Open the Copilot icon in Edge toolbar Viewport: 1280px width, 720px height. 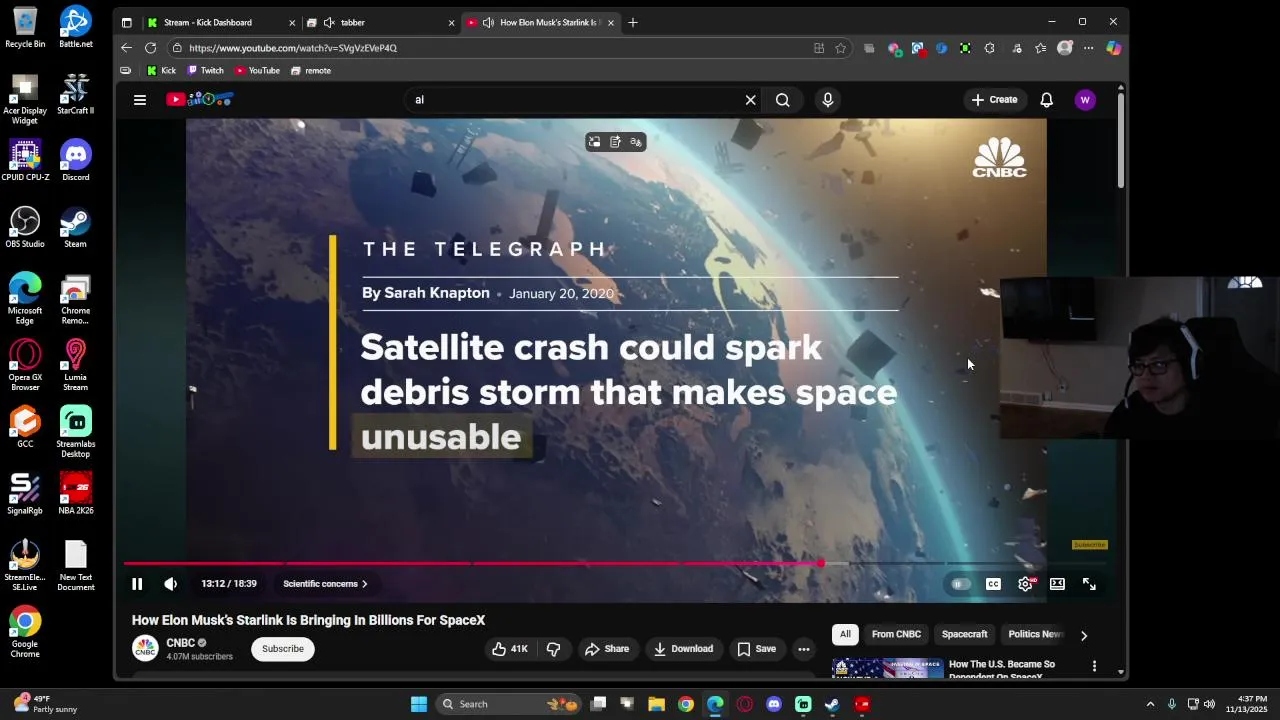(x=1113, y=48)
